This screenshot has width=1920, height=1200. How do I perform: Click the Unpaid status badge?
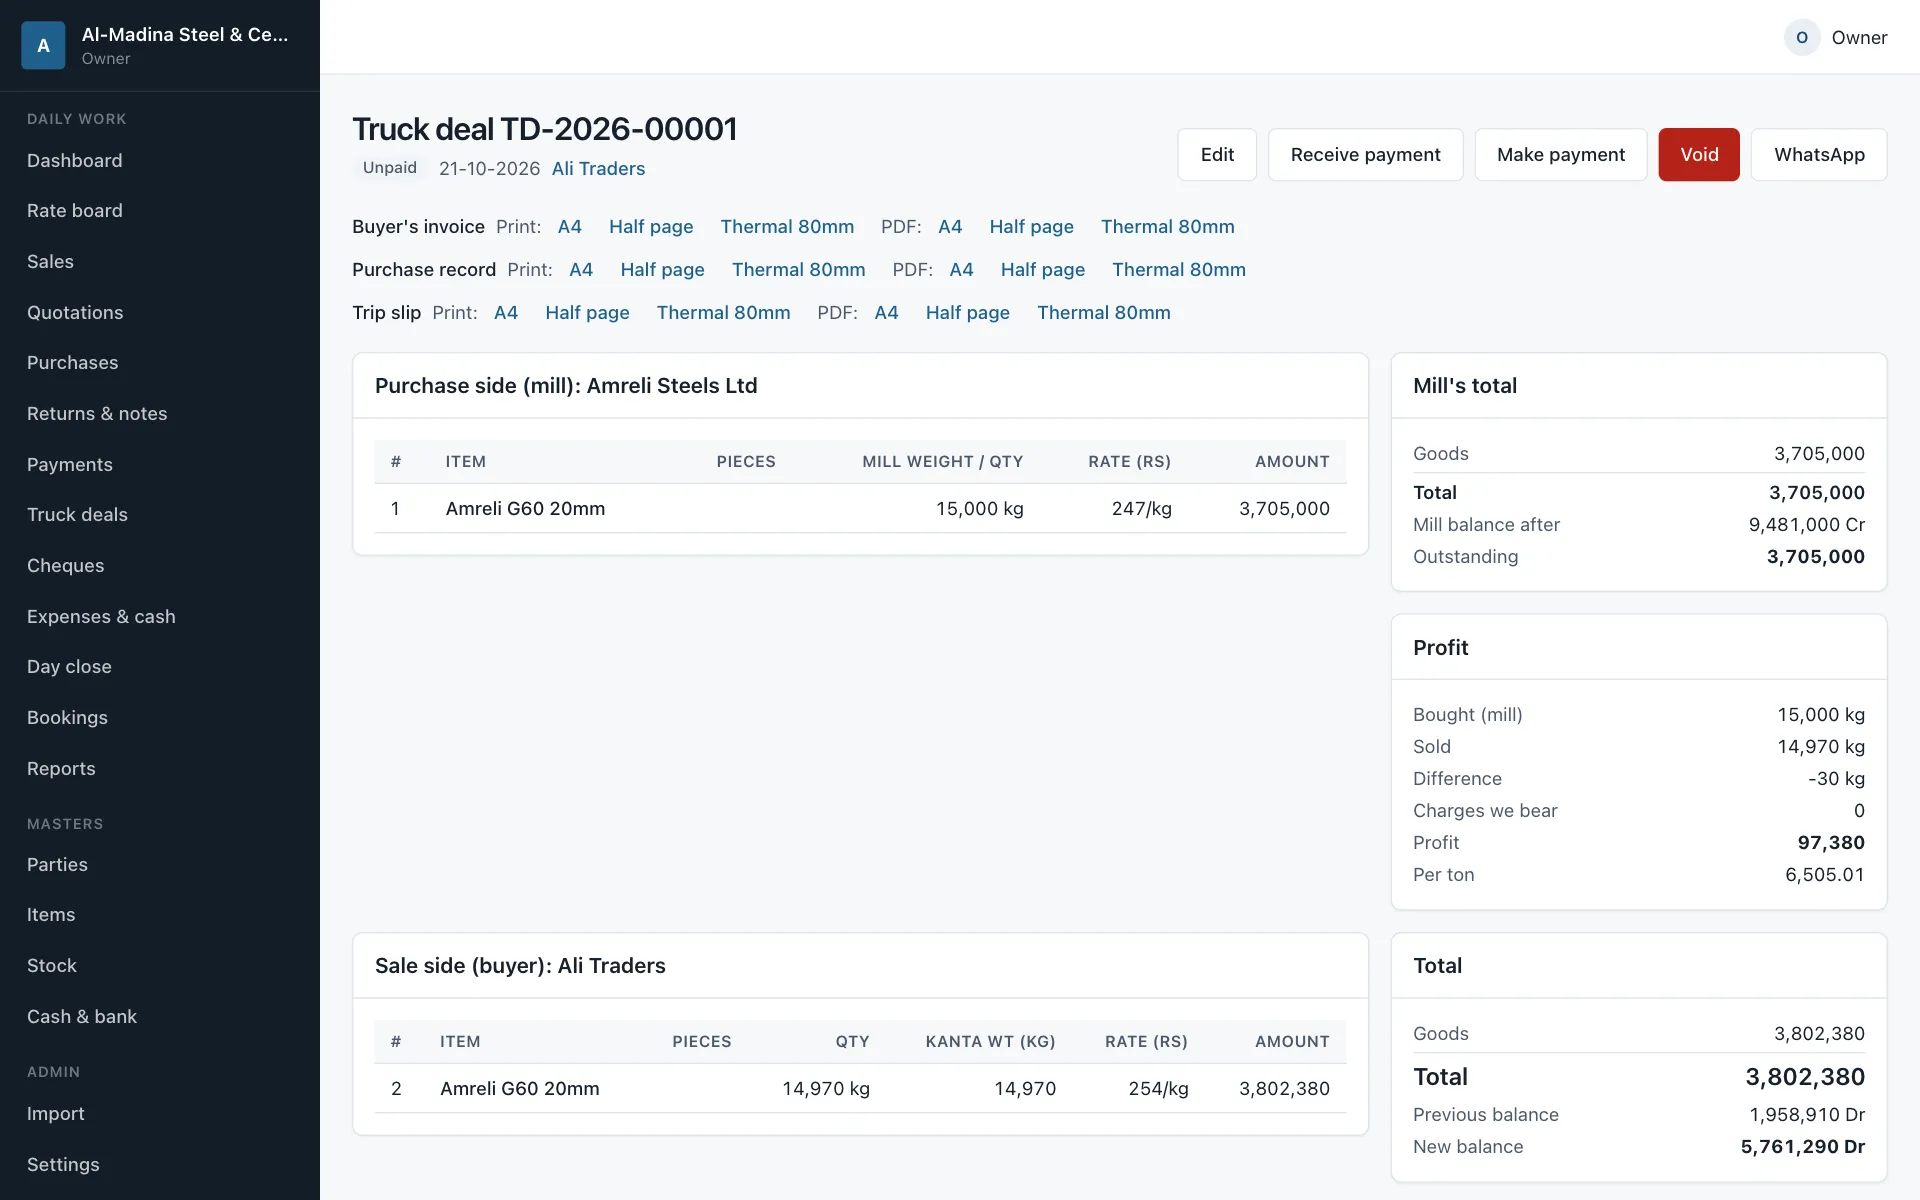[389, 168]
